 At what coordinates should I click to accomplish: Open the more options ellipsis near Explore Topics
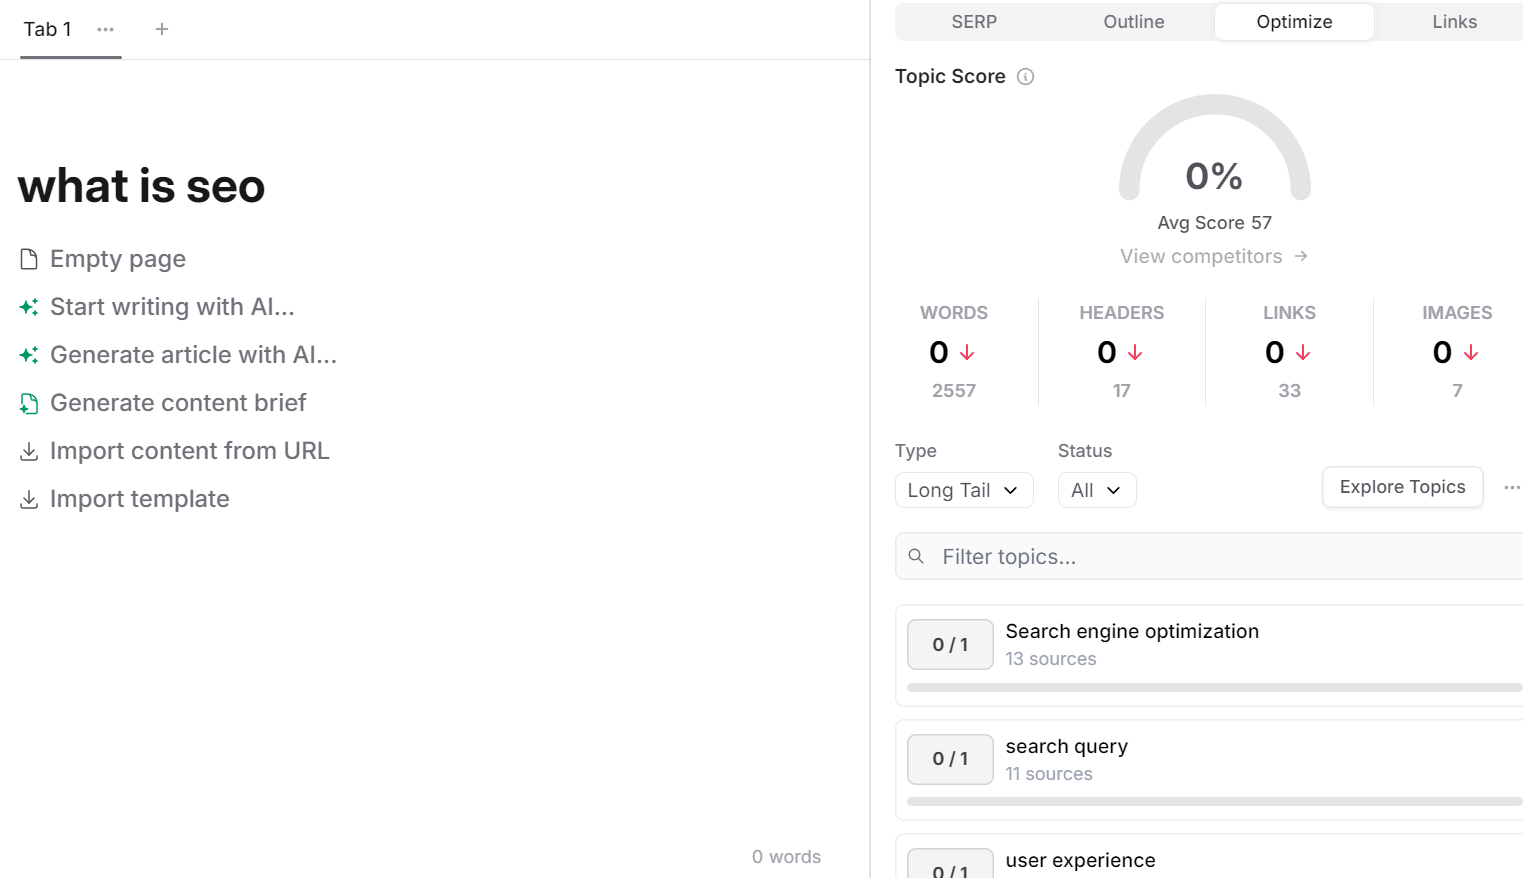coord(1511,488)
